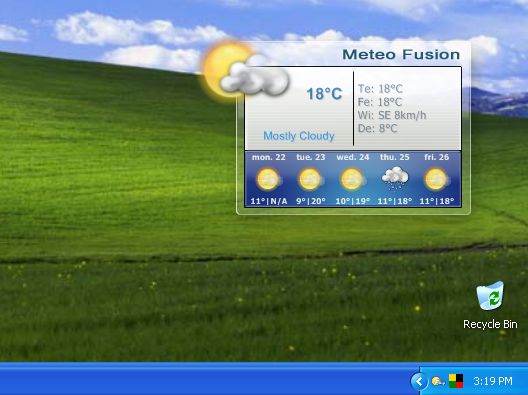
Task: Select Wednesday 24 forecast sun icon
Action: (x=353, y=179)
